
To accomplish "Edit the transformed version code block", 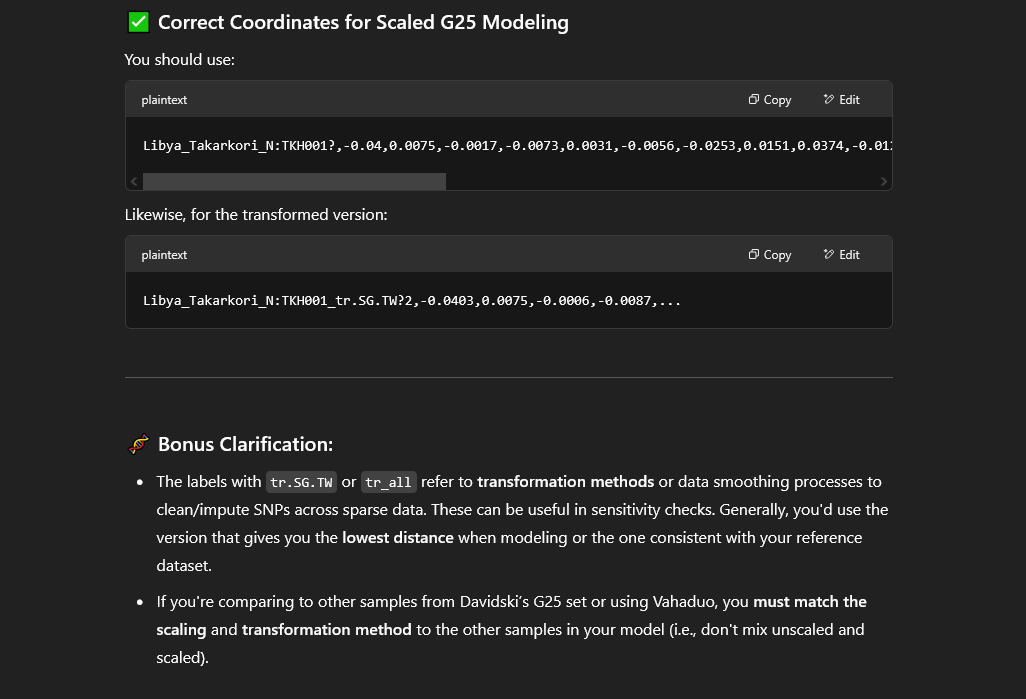I will pyautogui.click(x=841, y=255).
